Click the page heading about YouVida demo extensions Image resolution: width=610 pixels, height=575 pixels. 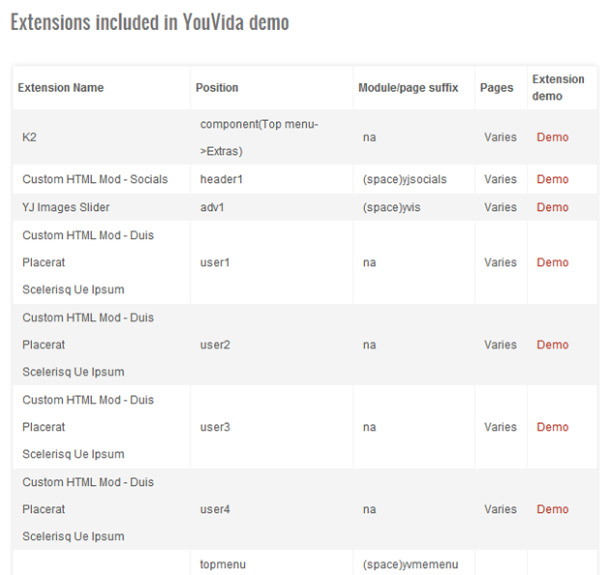(x=149, y=23)
